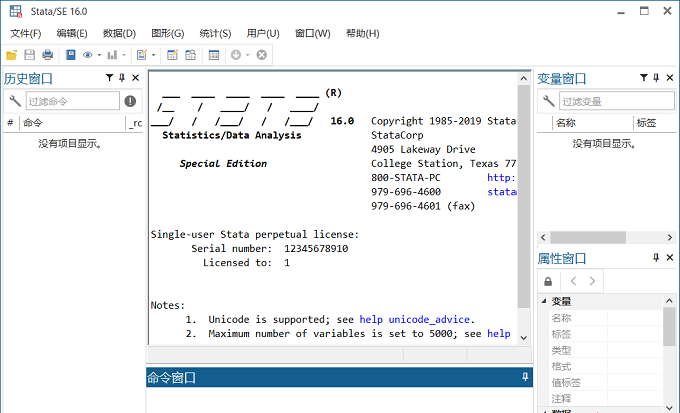The image size is (680, 413).
Task: Click the _rc column header
Action: pyautogui.click(x=135, y=123)
